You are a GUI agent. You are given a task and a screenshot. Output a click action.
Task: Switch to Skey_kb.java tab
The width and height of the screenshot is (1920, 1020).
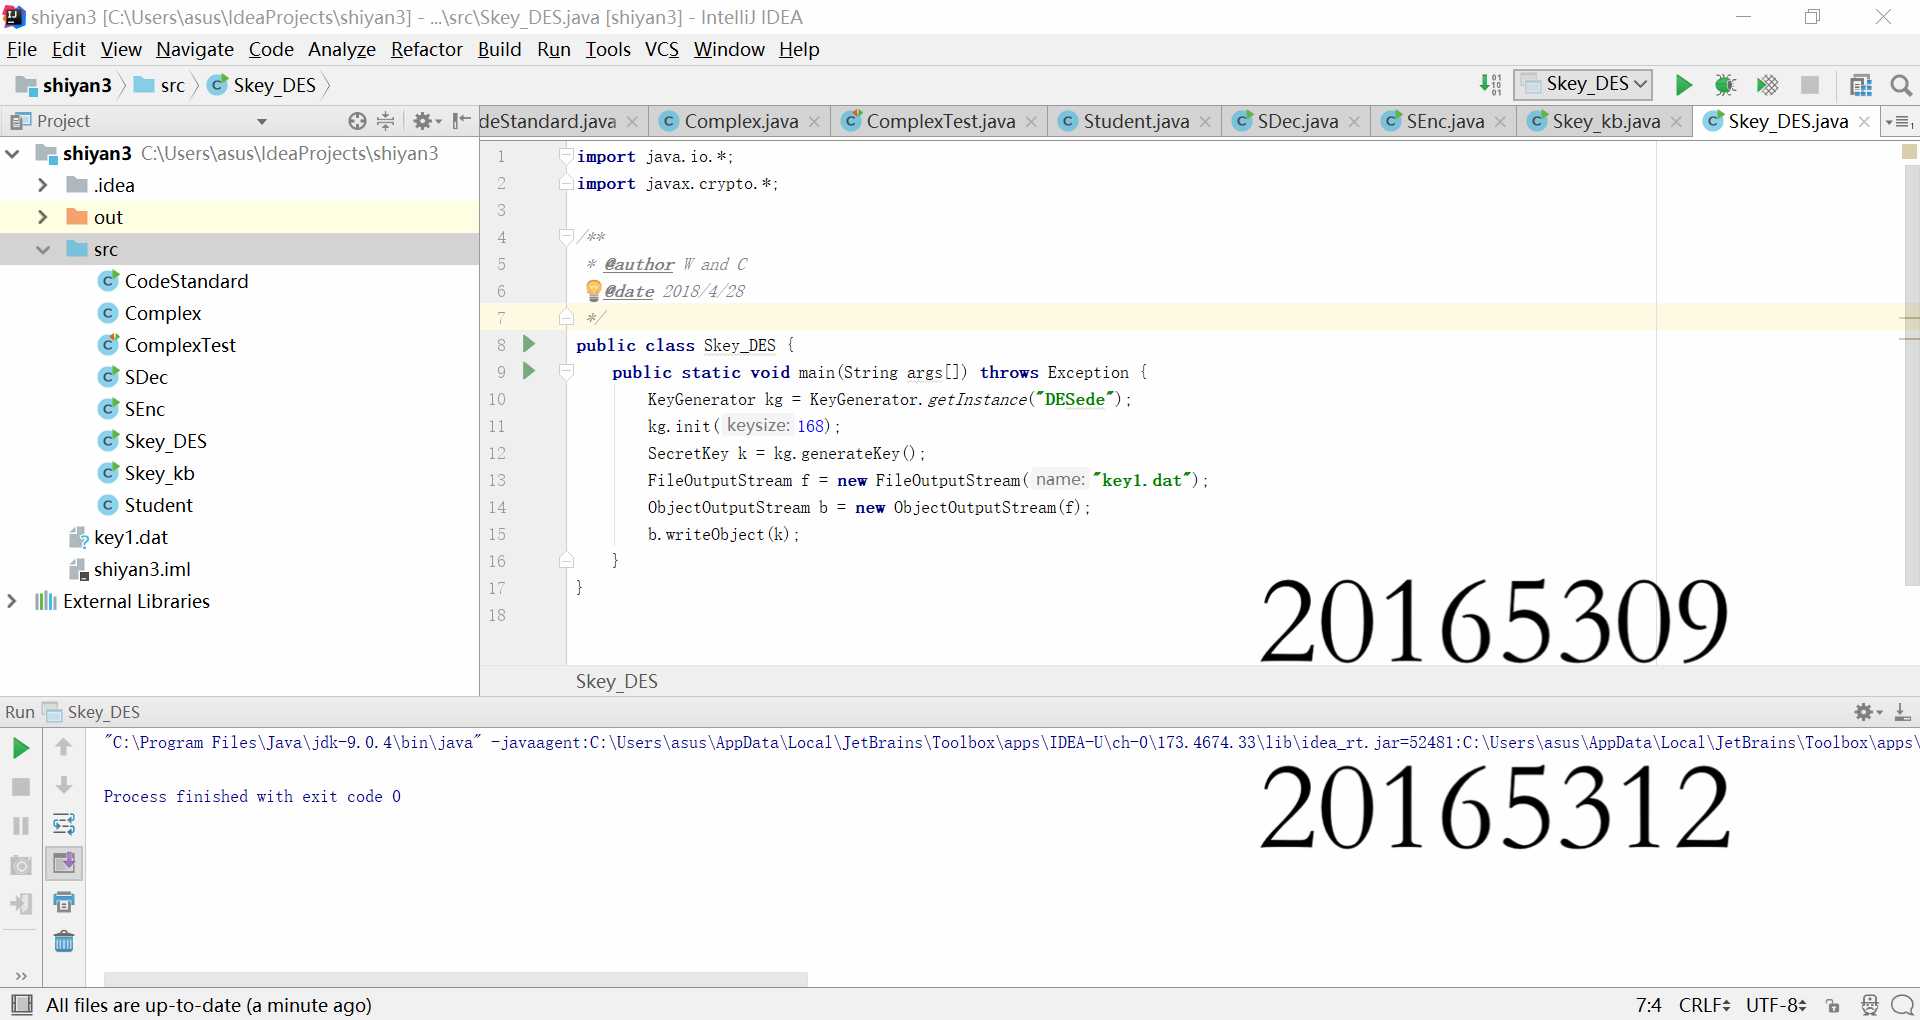[1606, 121]
